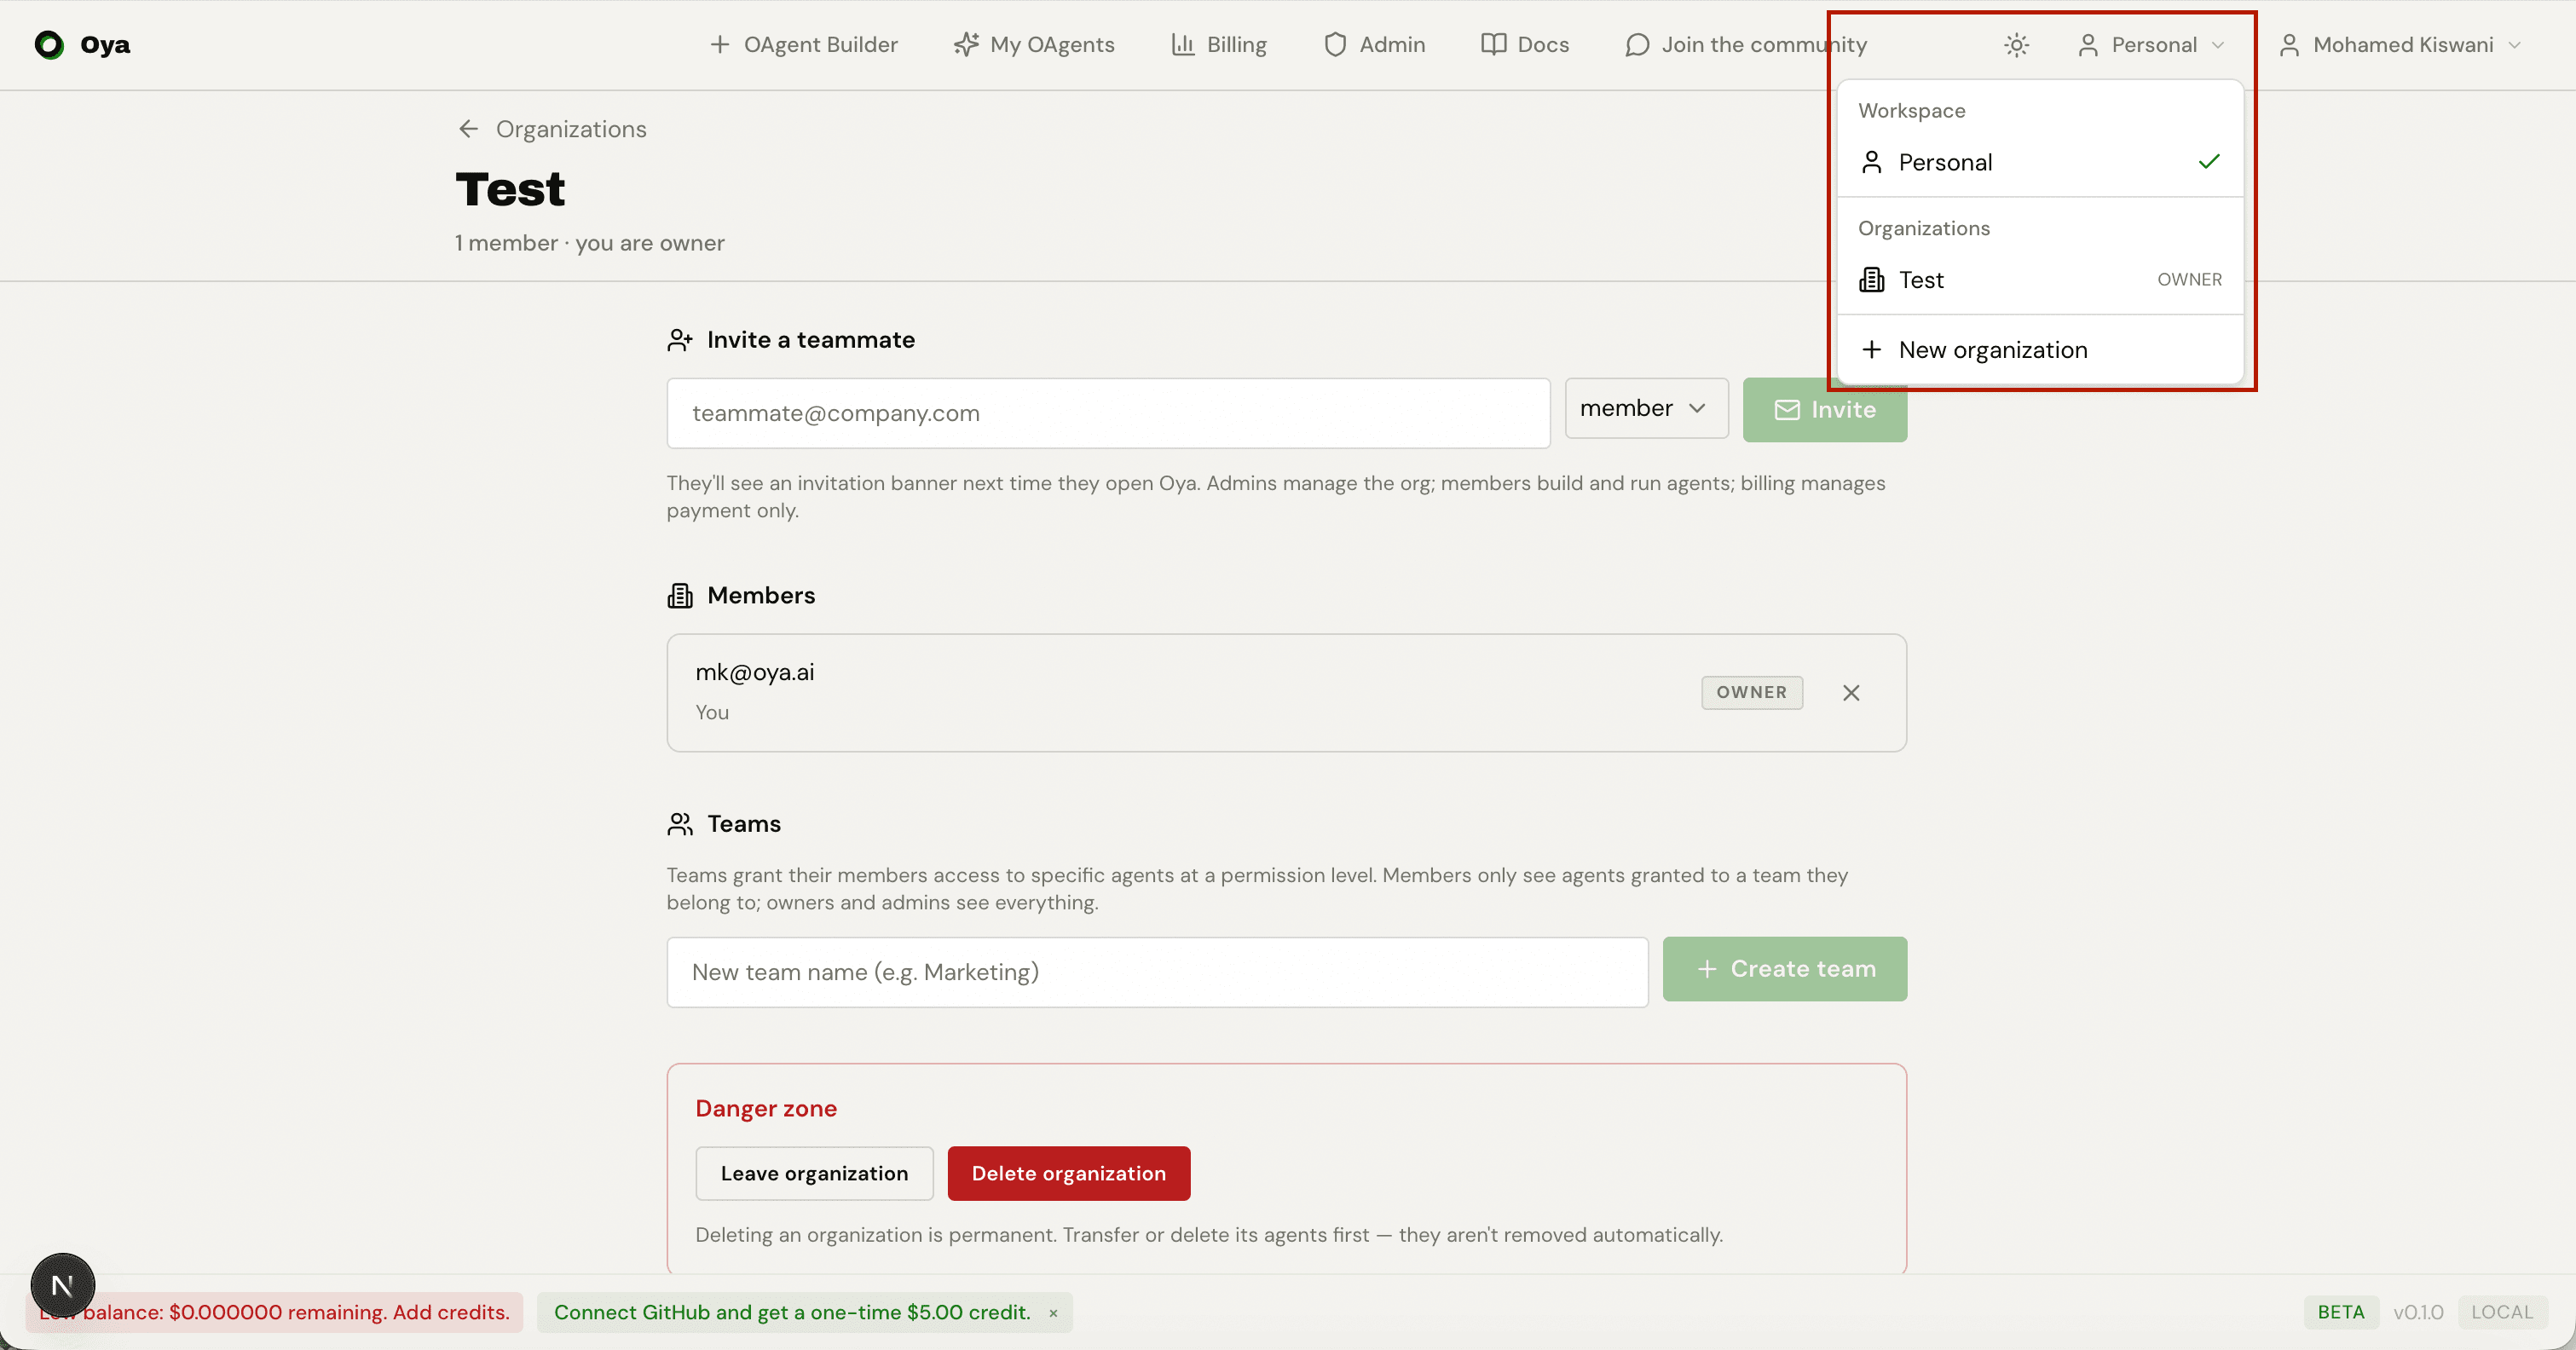
Task: Click the LOCAL environment label
Action: tap(2502, 1312)
